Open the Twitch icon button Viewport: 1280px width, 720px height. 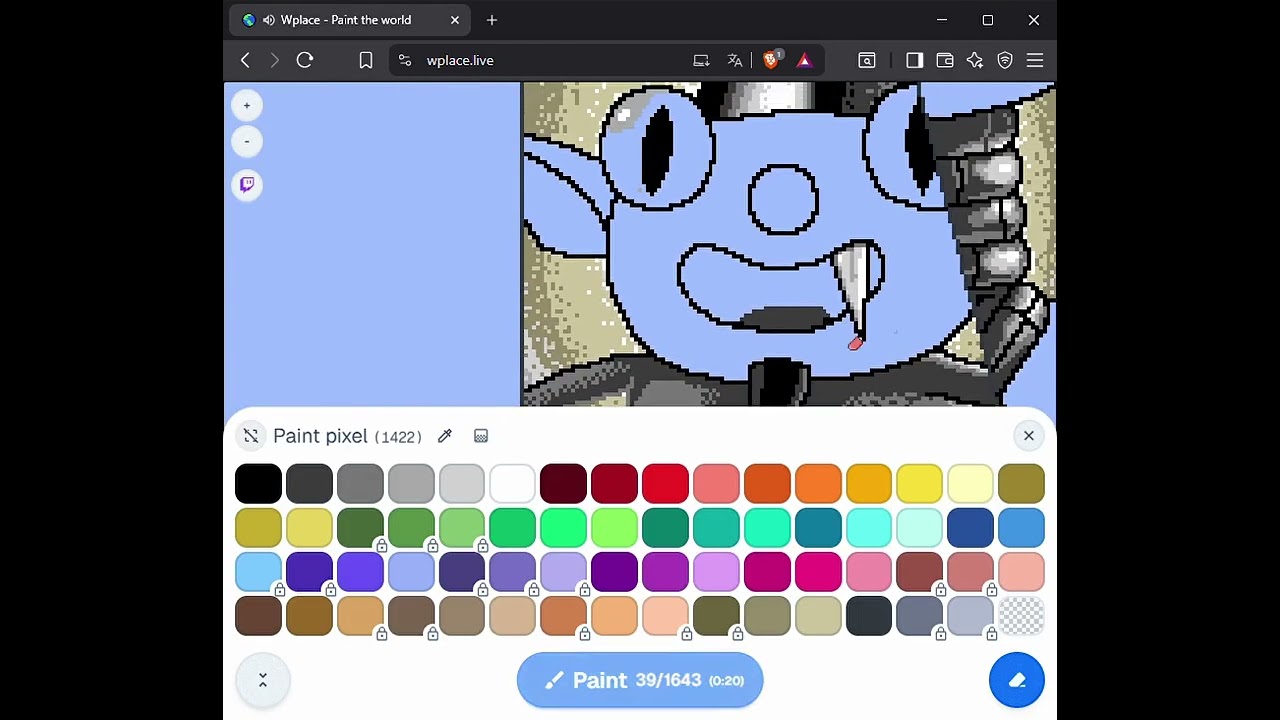click(x=247, y=185)
